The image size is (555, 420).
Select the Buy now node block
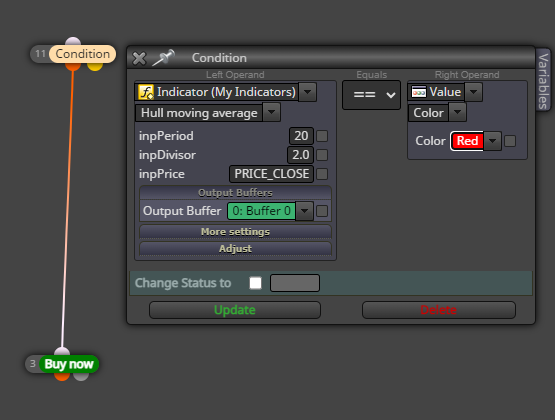69,364
